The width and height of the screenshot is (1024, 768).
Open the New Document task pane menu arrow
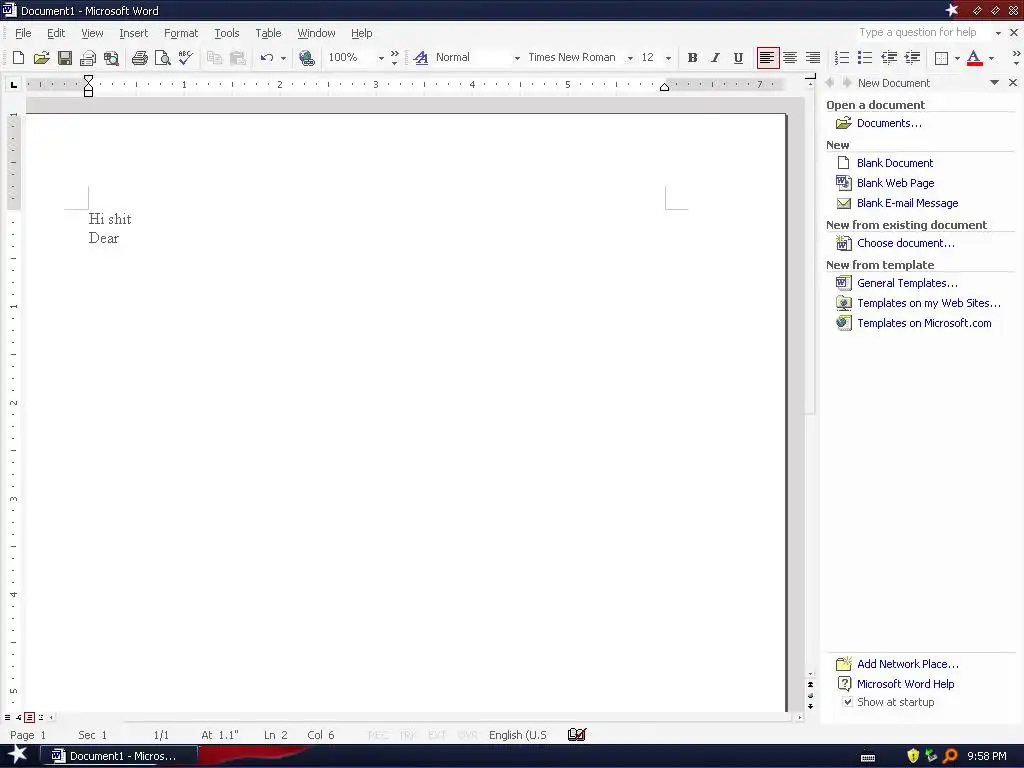click(x=994, y=82)
